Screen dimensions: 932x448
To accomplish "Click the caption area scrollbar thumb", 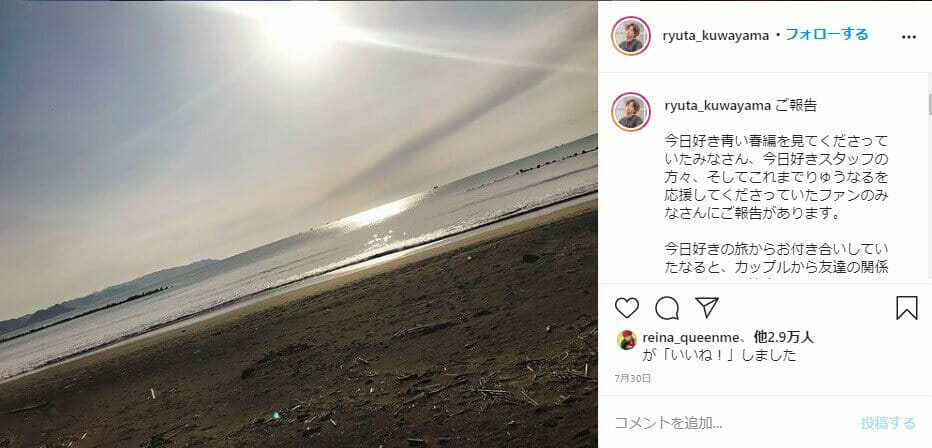I will point(929,105).
